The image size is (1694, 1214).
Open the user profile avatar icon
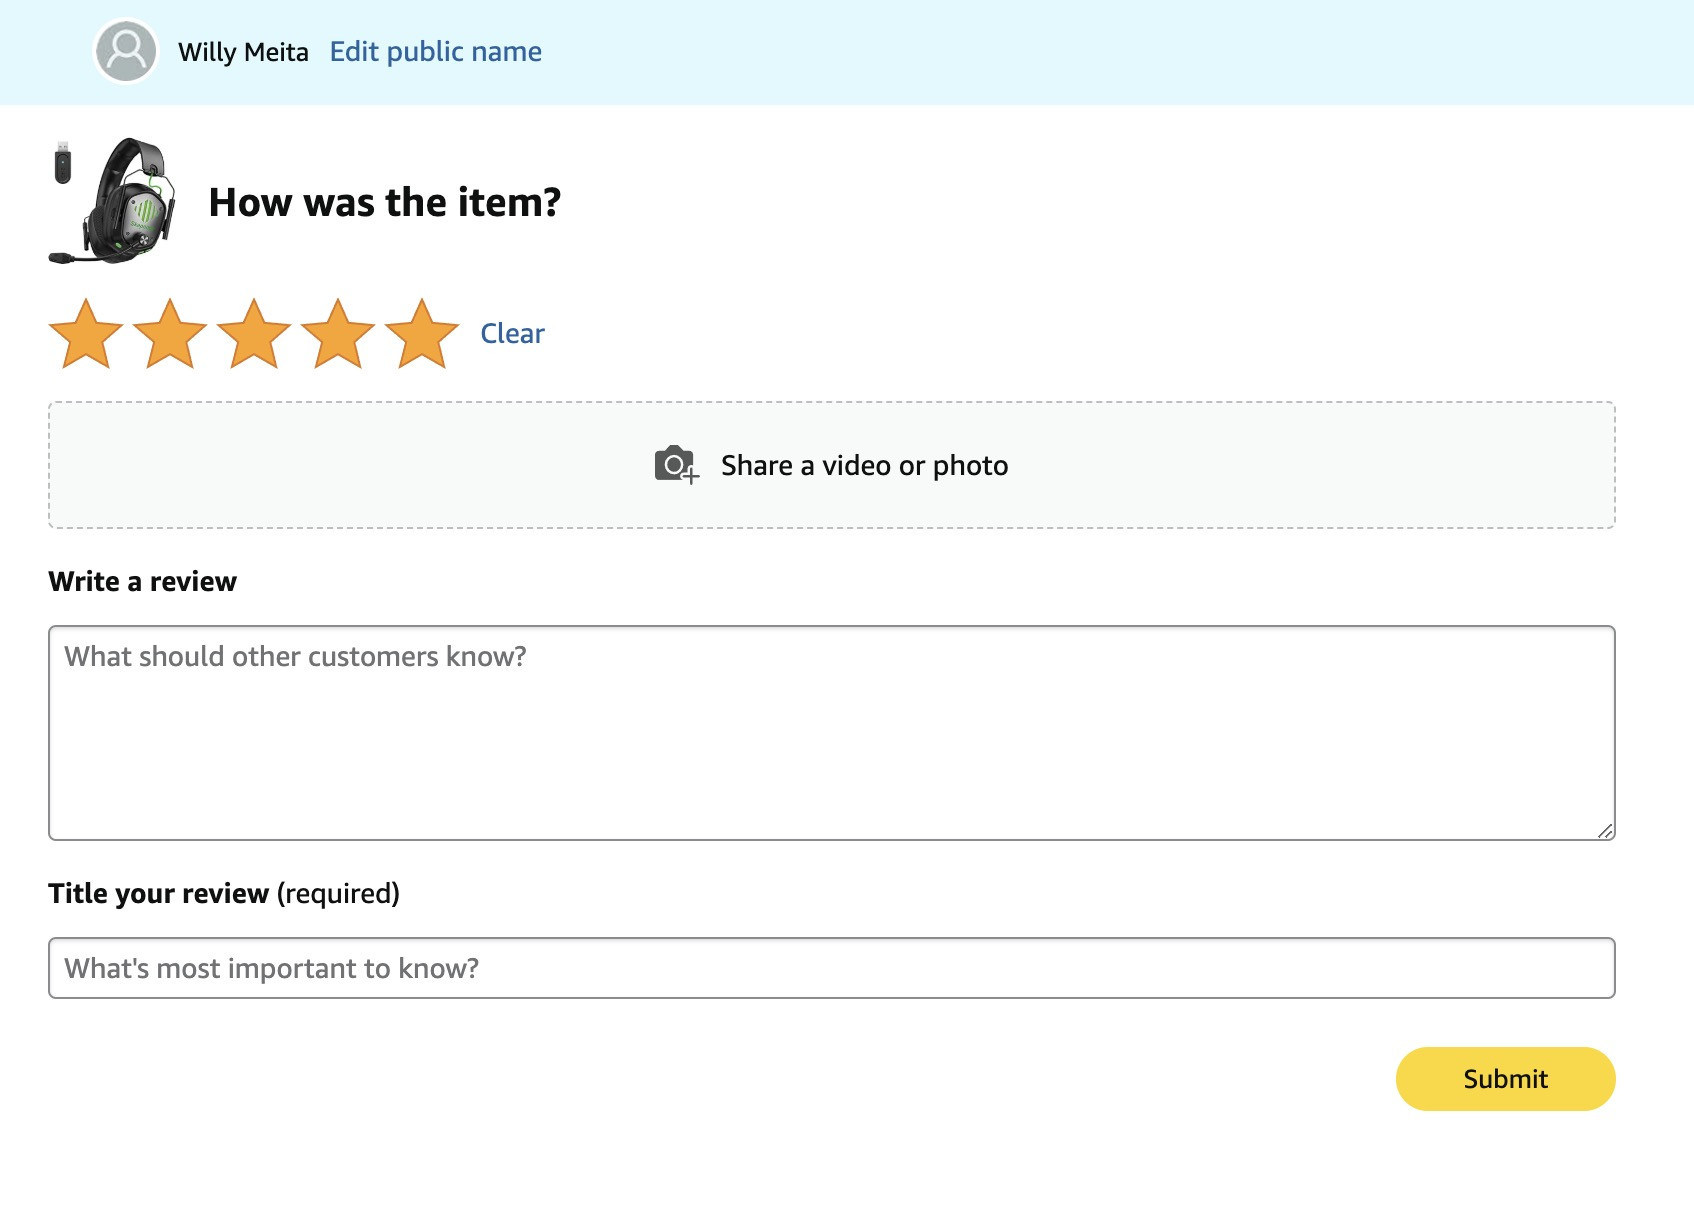(126, 51)
